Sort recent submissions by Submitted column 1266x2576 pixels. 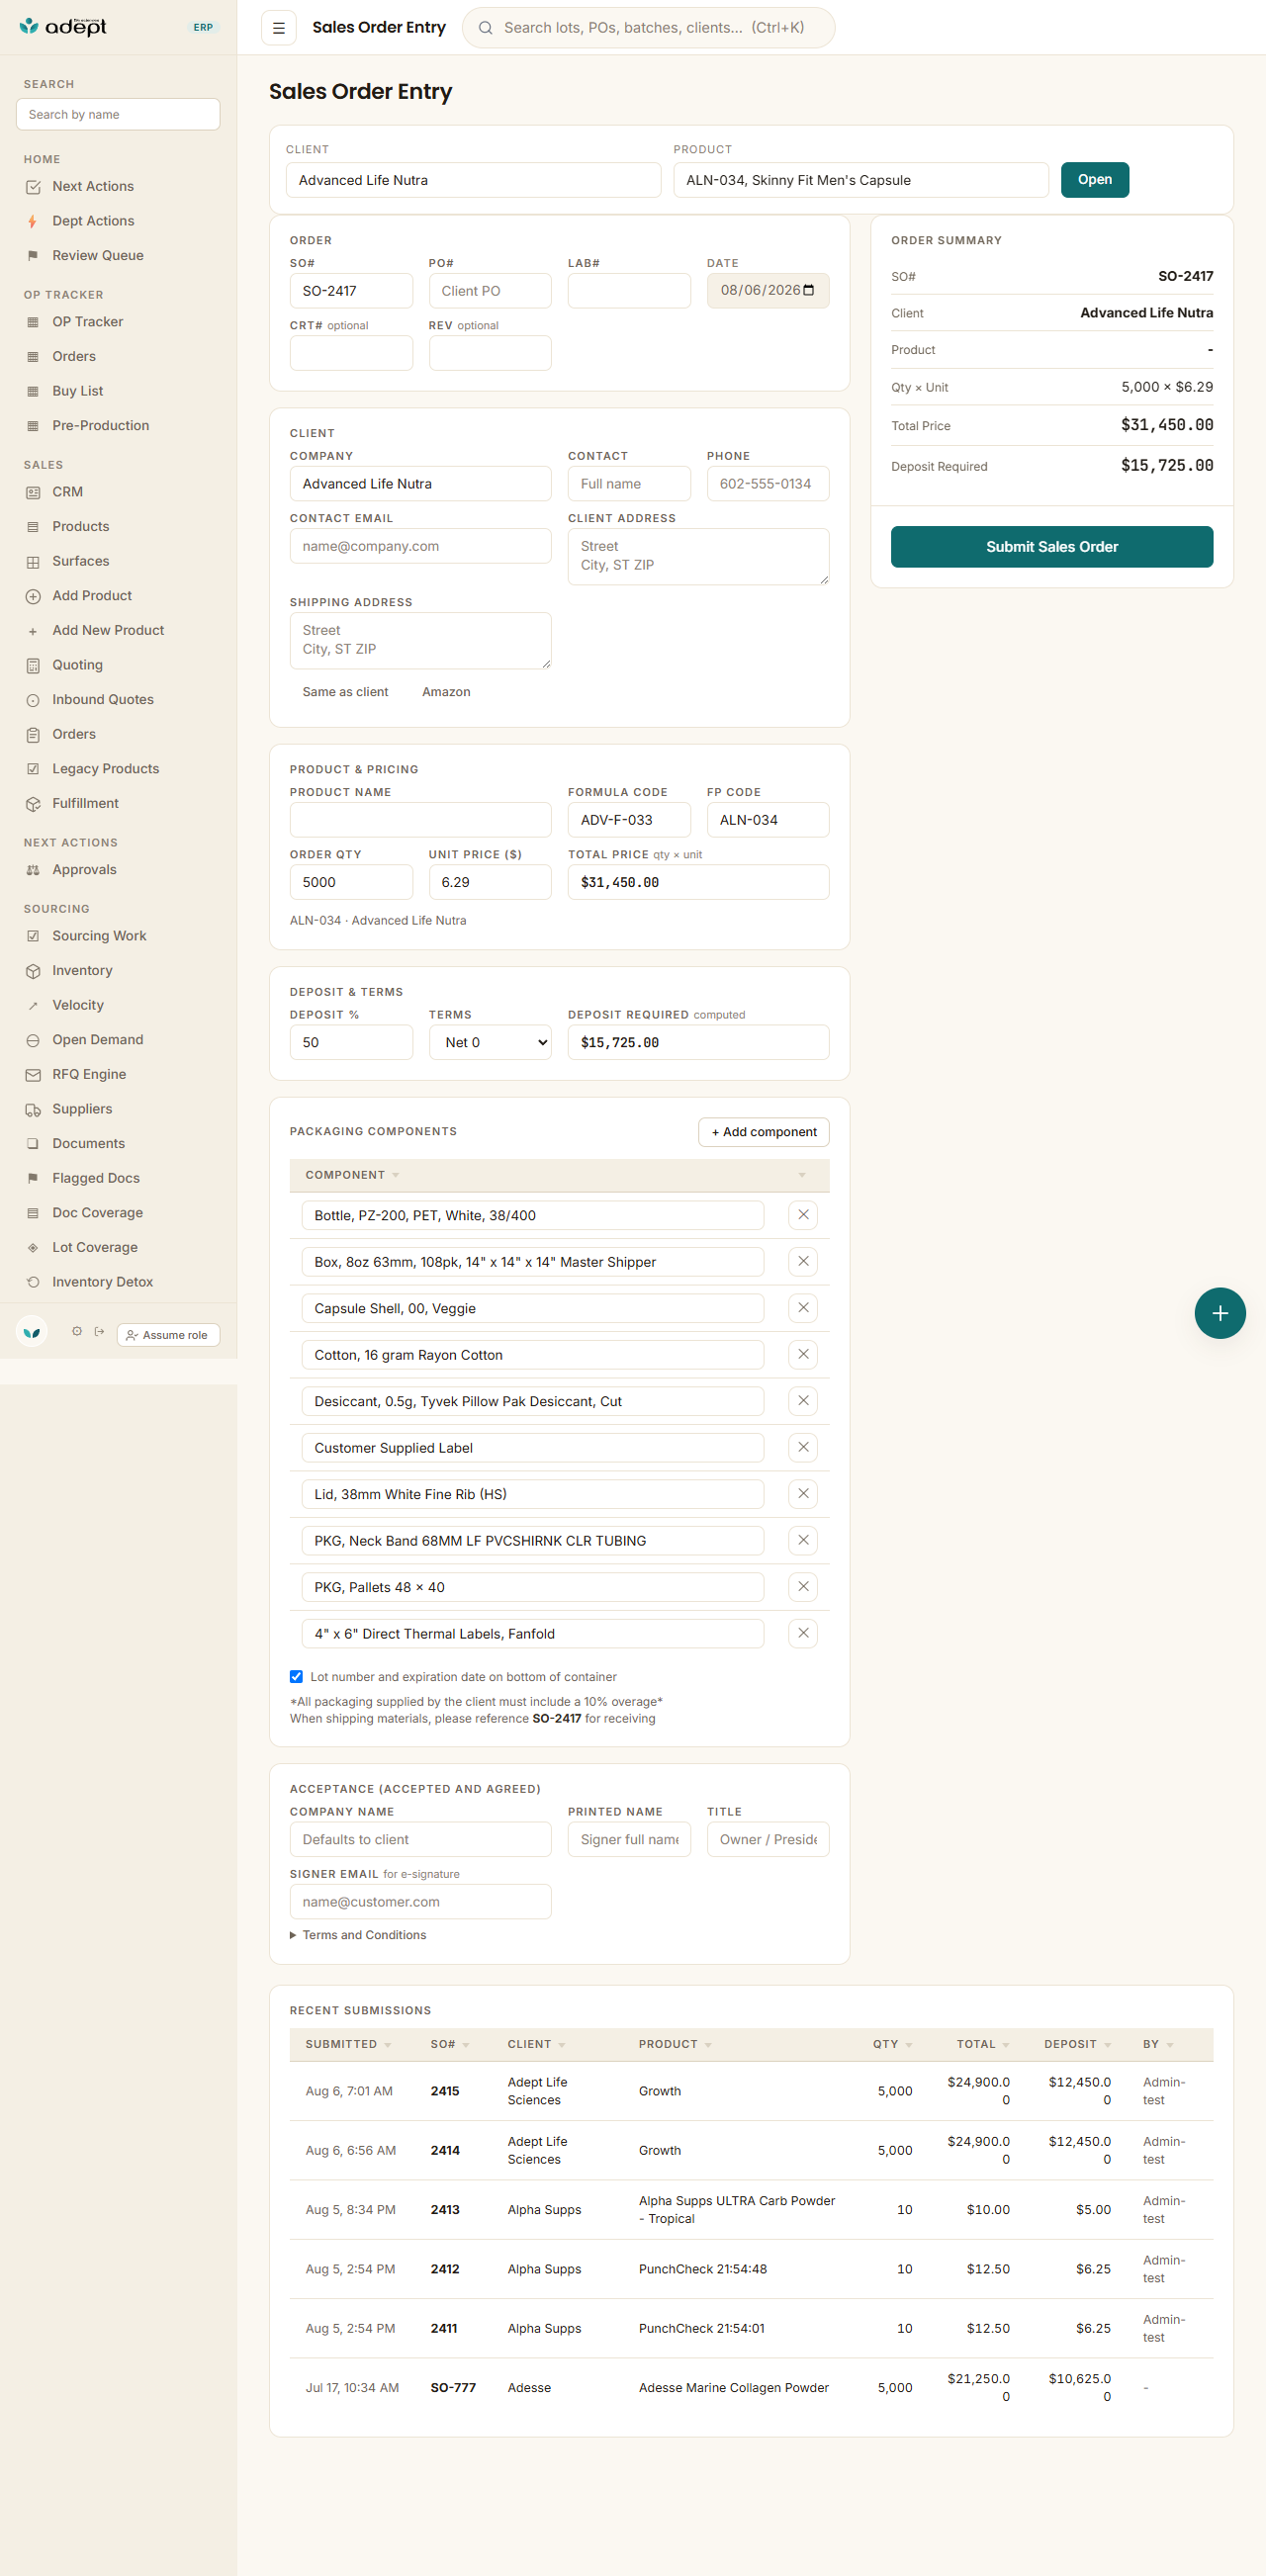(348, 2044)
